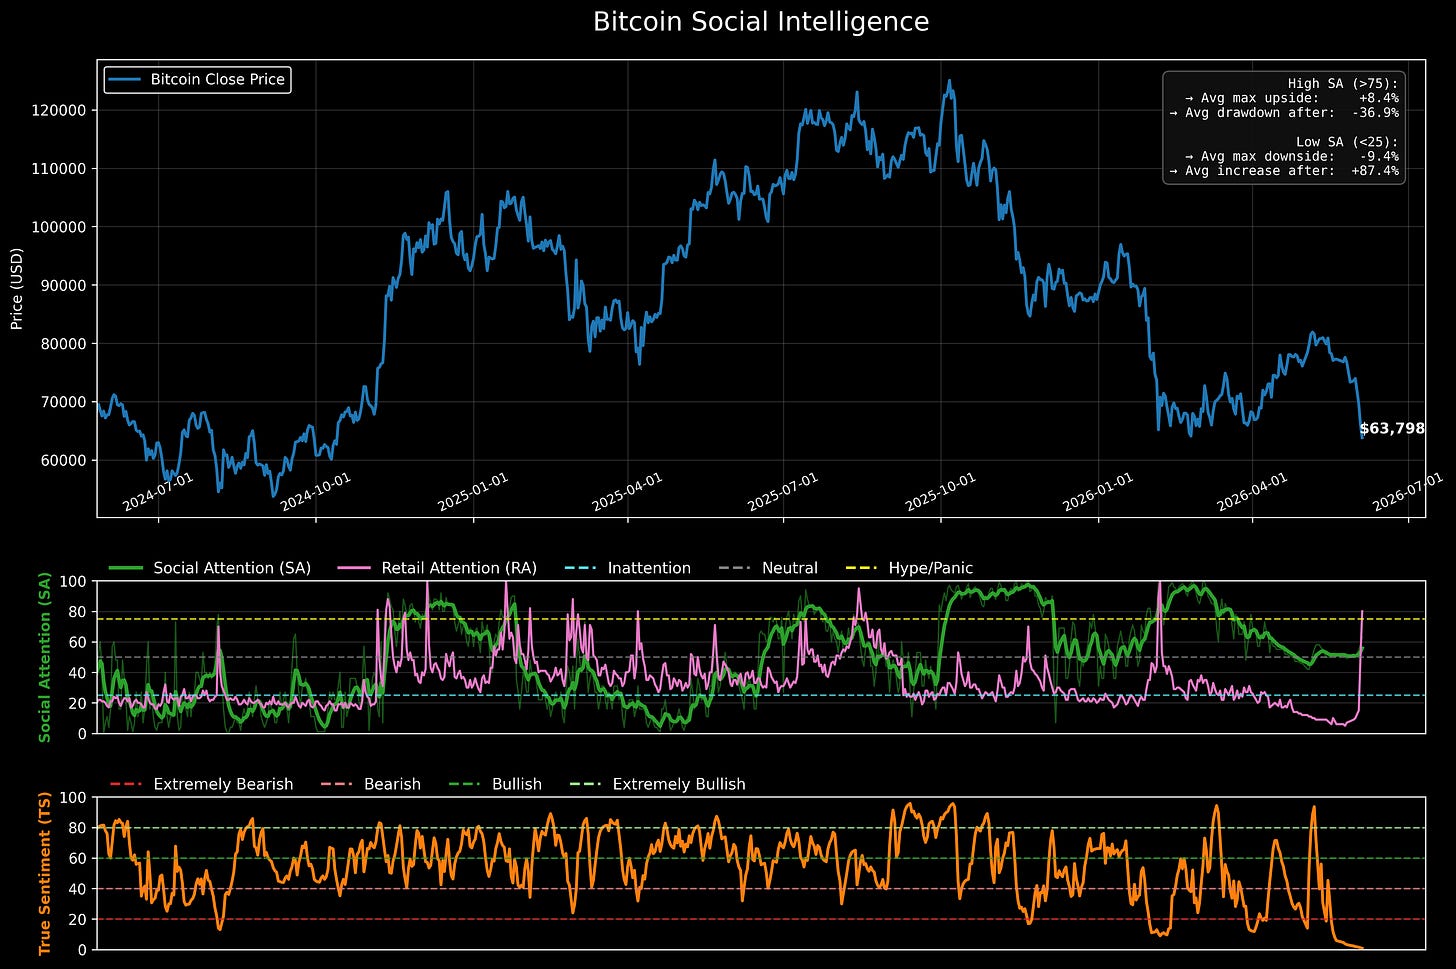The height and width of the screenshot is (969, 1456).
Task: Select the 2024-10-01 date label
Action: (x=316, y=492)
